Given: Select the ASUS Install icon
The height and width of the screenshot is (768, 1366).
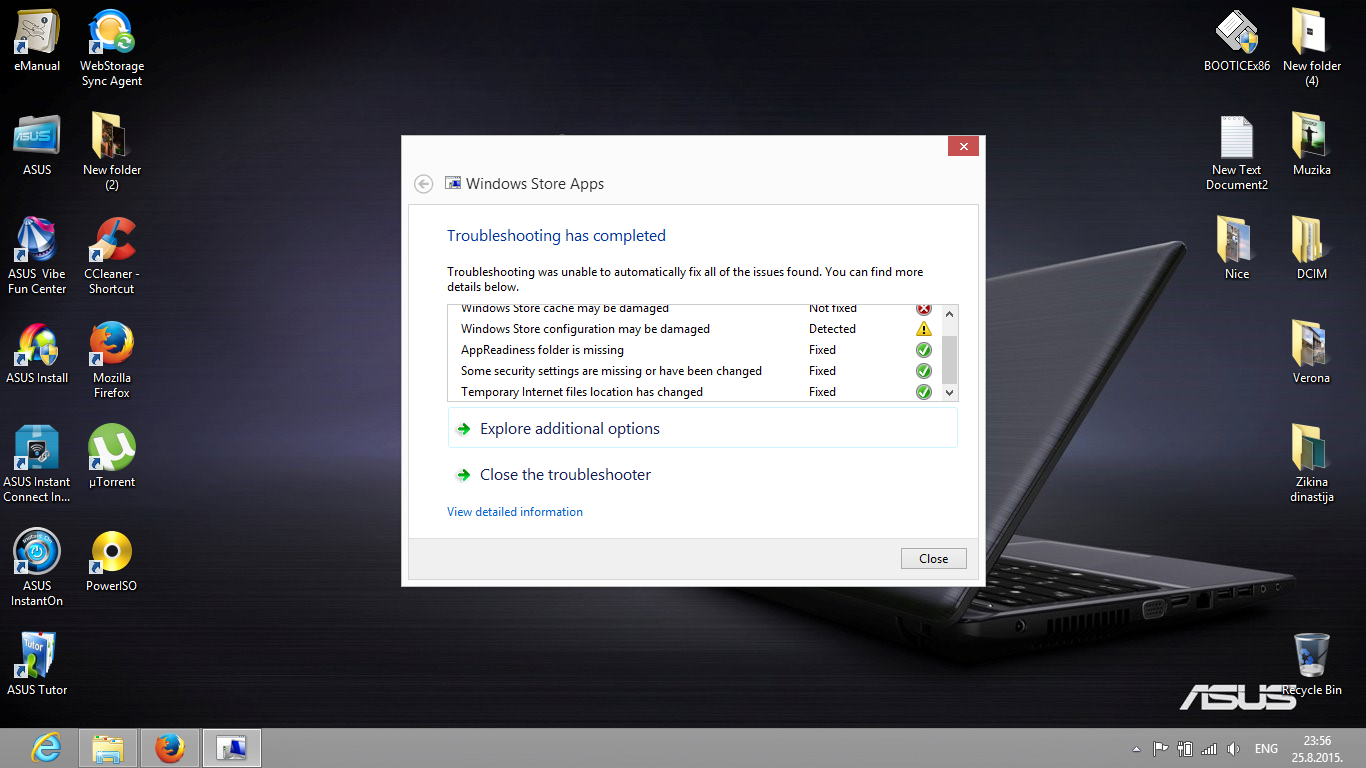Looking at the screenshot, I should (x=37, y=353).
